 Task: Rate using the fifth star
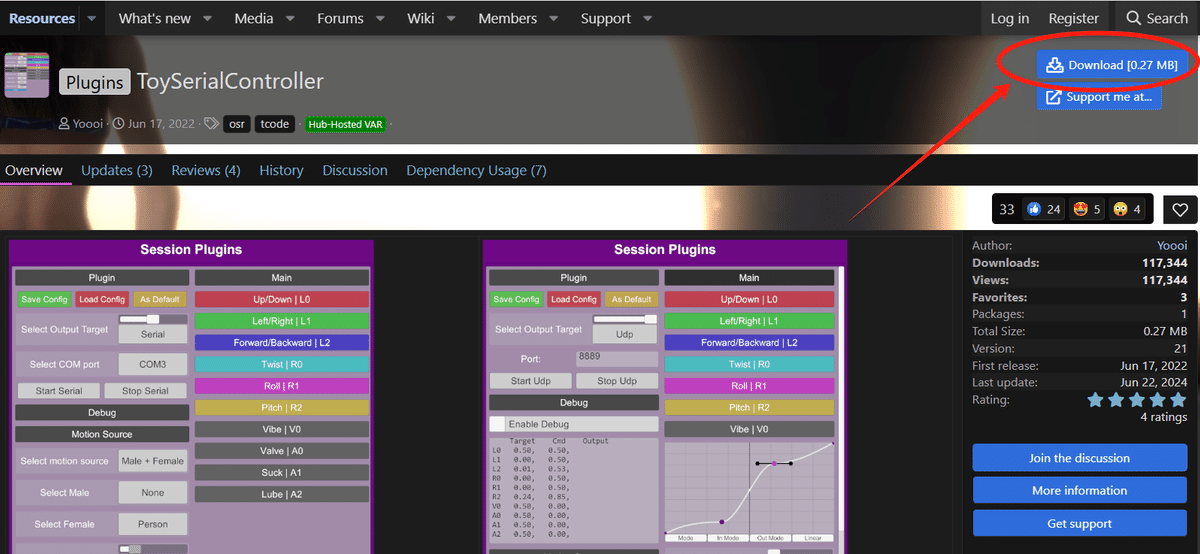1179,400
